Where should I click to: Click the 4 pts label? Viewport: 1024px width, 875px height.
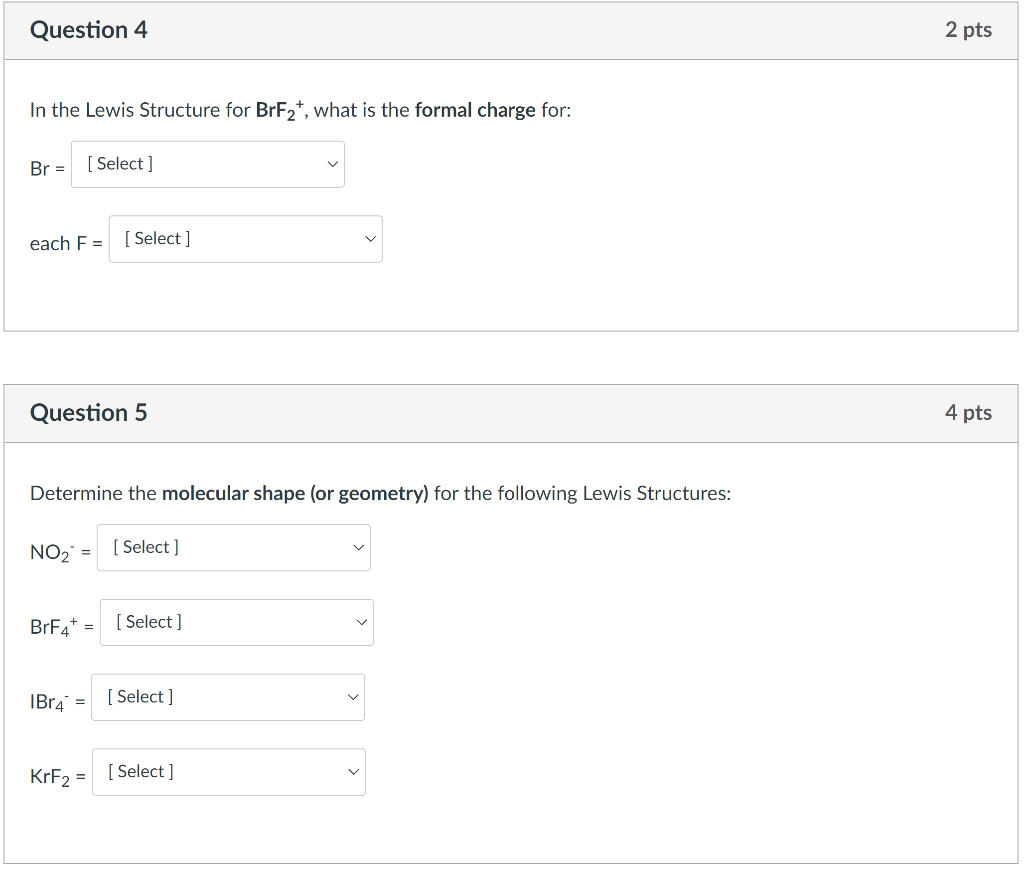968,413
